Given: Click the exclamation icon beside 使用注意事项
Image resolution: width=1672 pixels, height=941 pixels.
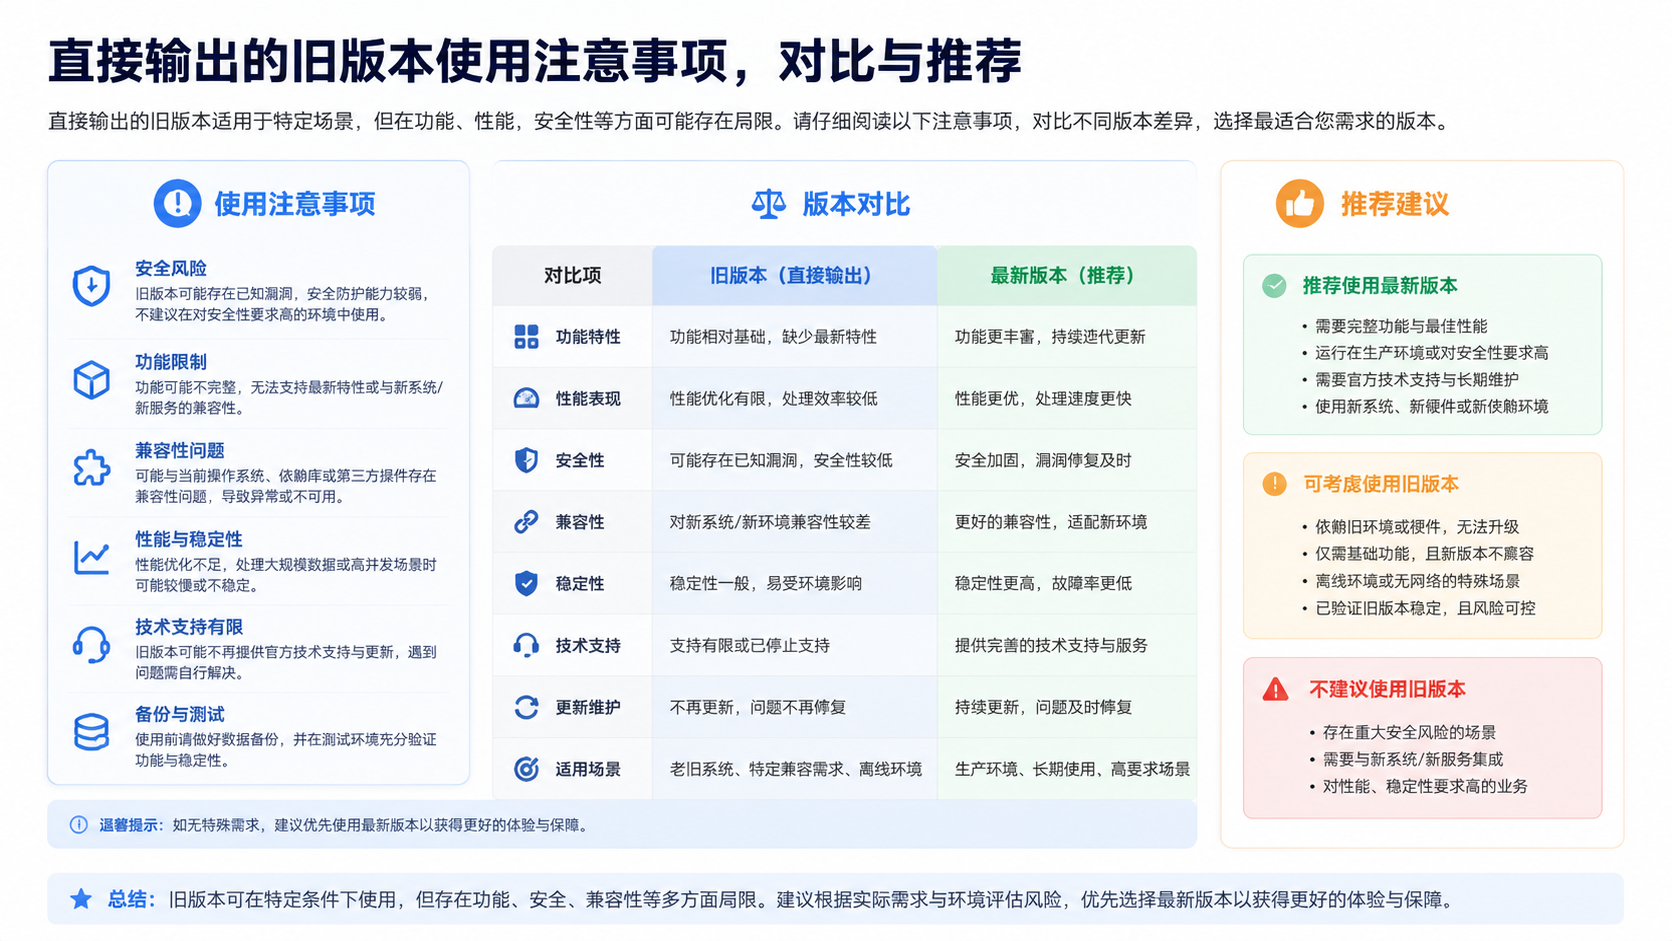Looking at the screenshot, I should [x=177, y=204].
